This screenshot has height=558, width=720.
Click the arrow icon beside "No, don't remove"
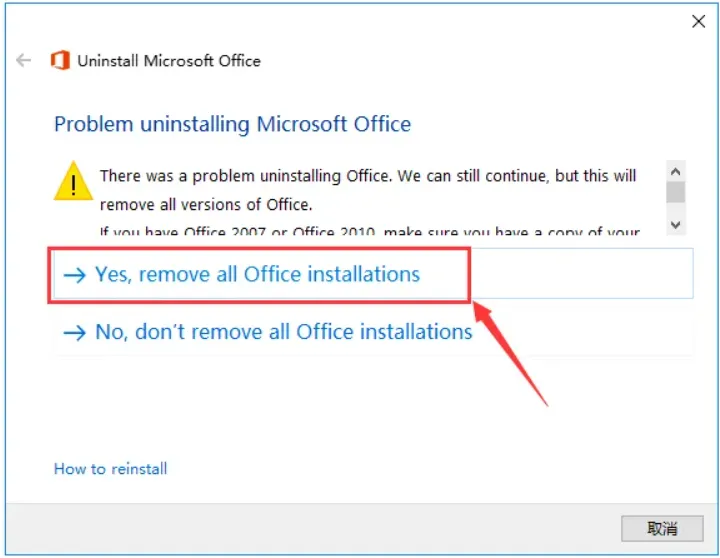74,333
